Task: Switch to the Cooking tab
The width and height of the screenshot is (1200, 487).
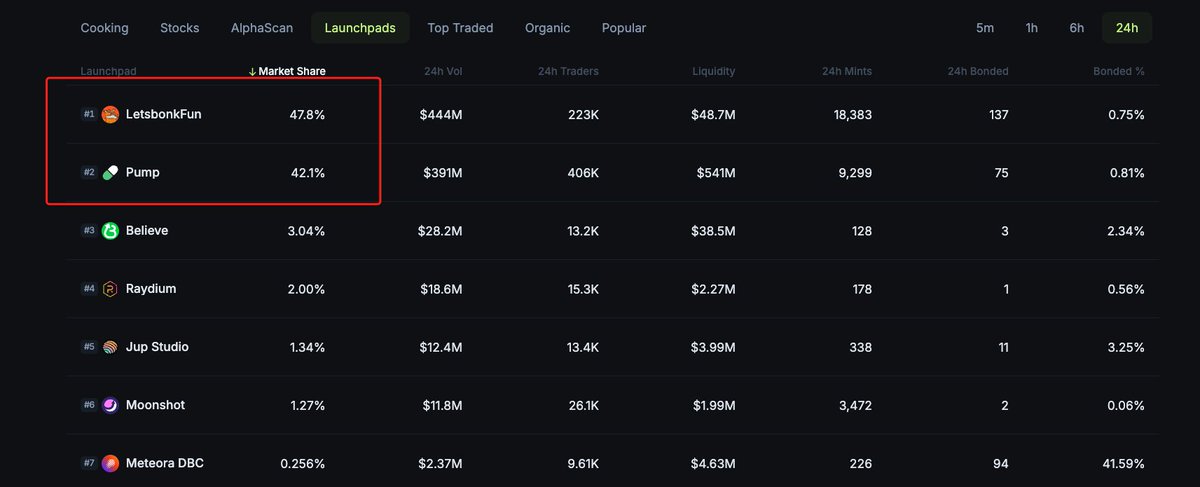Action: (104, 28)
